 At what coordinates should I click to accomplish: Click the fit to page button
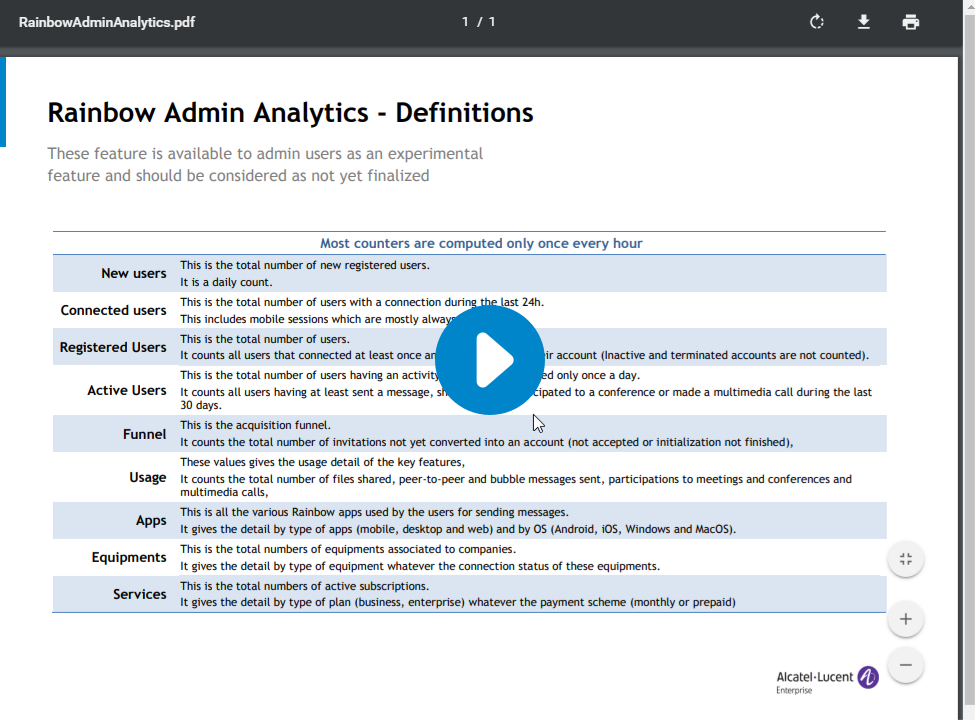906,559
